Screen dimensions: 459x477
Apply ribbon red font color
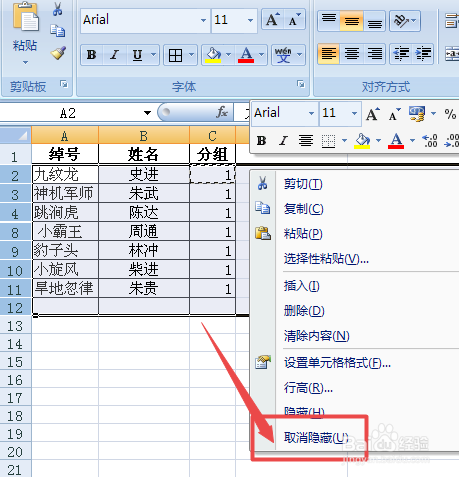click(246, 55)
